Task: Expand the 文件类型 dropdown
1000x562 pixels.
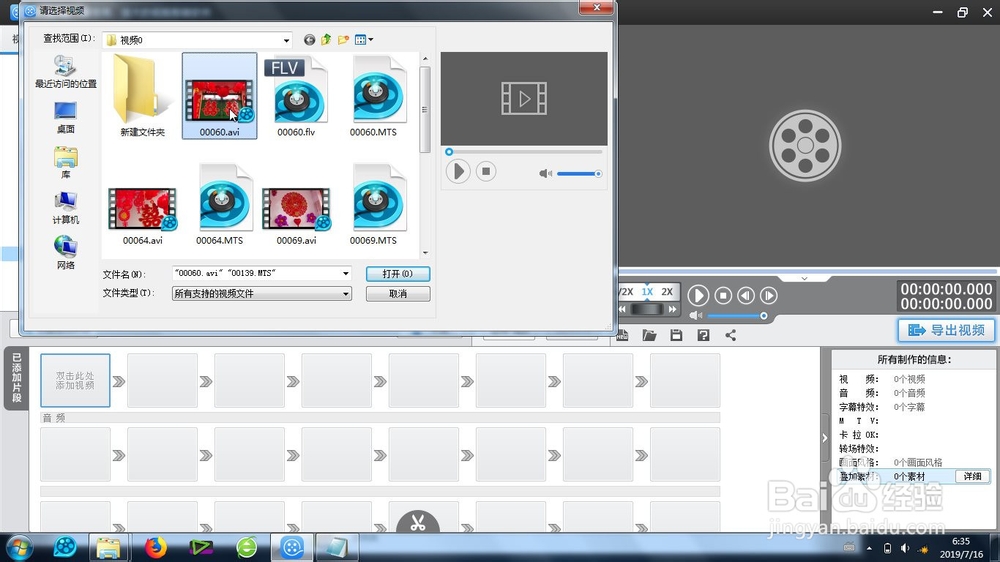Action: (346, 294)
